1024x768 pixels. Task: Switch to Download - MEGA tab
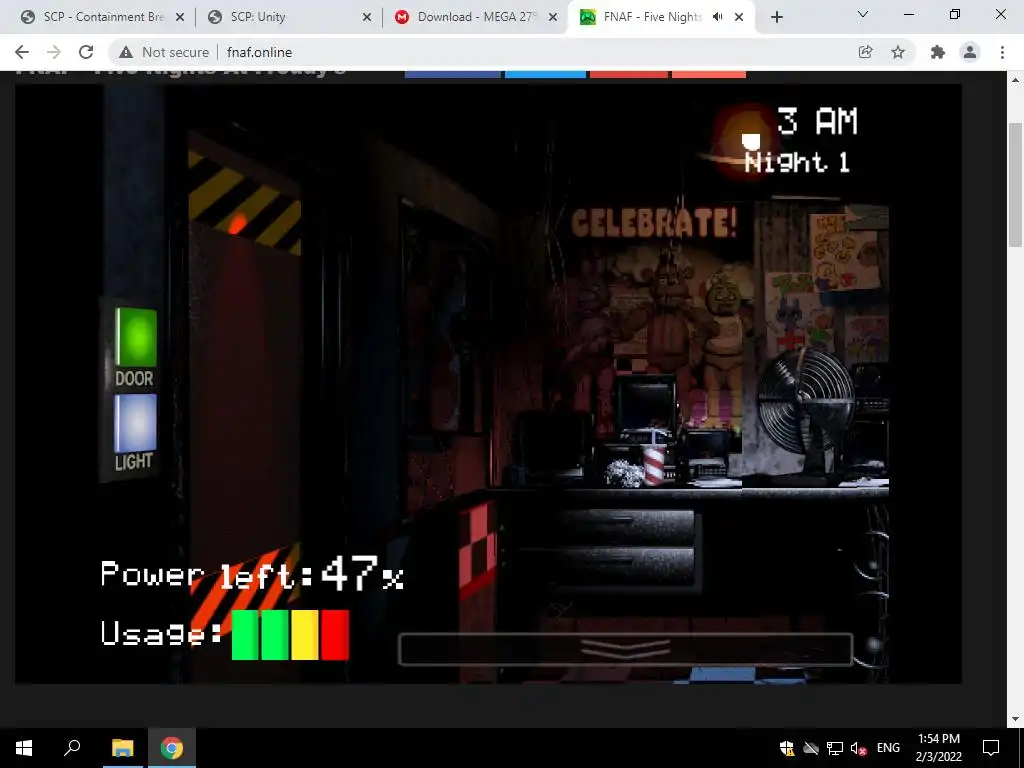tap(476, 17)
